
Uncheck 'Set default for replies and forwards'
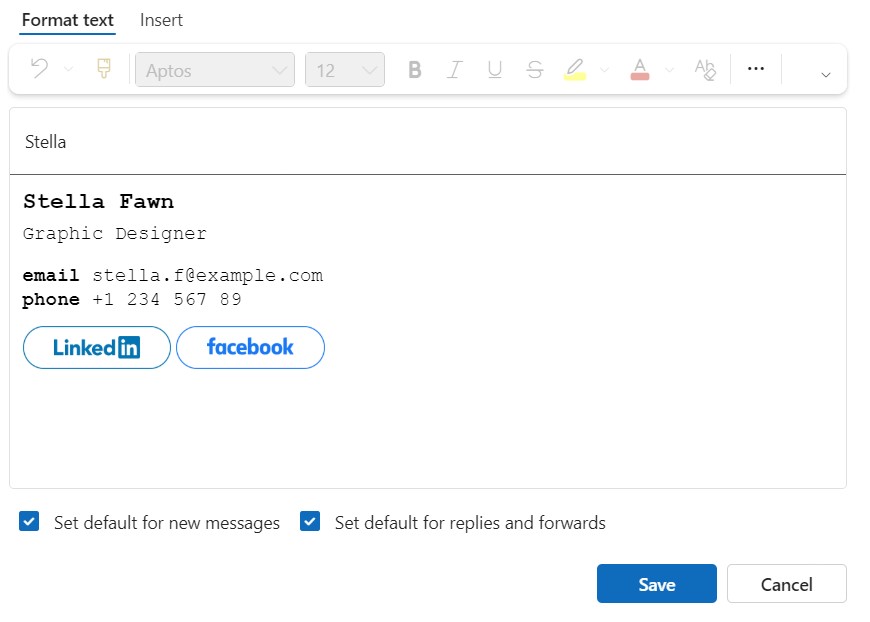(310, 522)
